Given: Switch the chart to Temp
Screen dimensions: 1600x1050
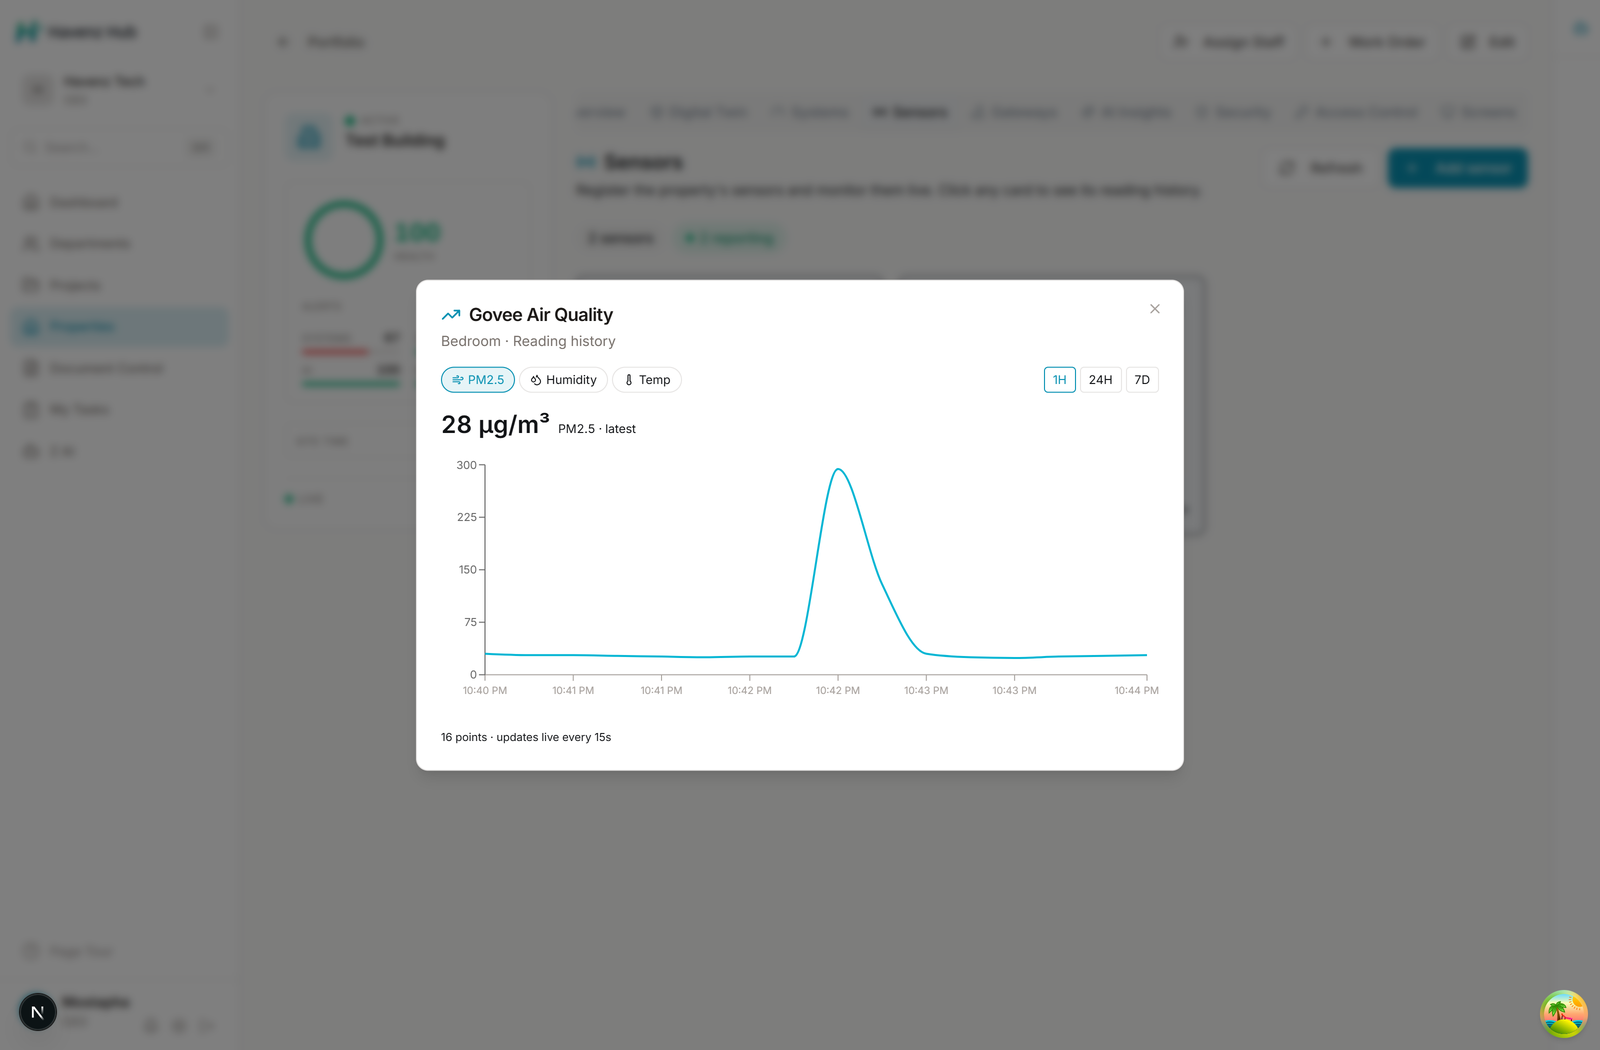Looking at the screenshot, I should [647, 380].
